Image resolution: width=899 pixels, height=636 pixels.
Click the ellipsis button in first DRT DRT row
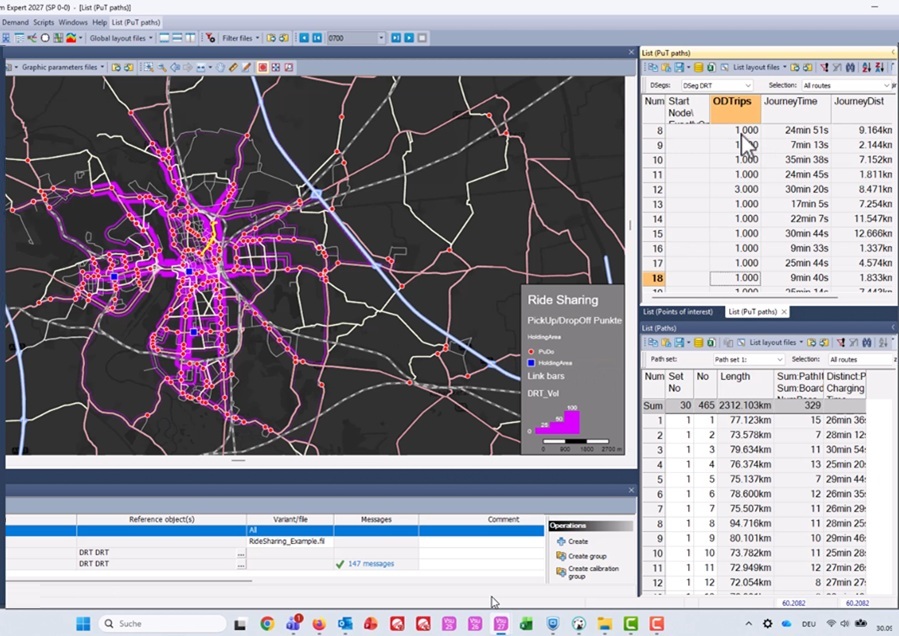(x=241, y=553)
